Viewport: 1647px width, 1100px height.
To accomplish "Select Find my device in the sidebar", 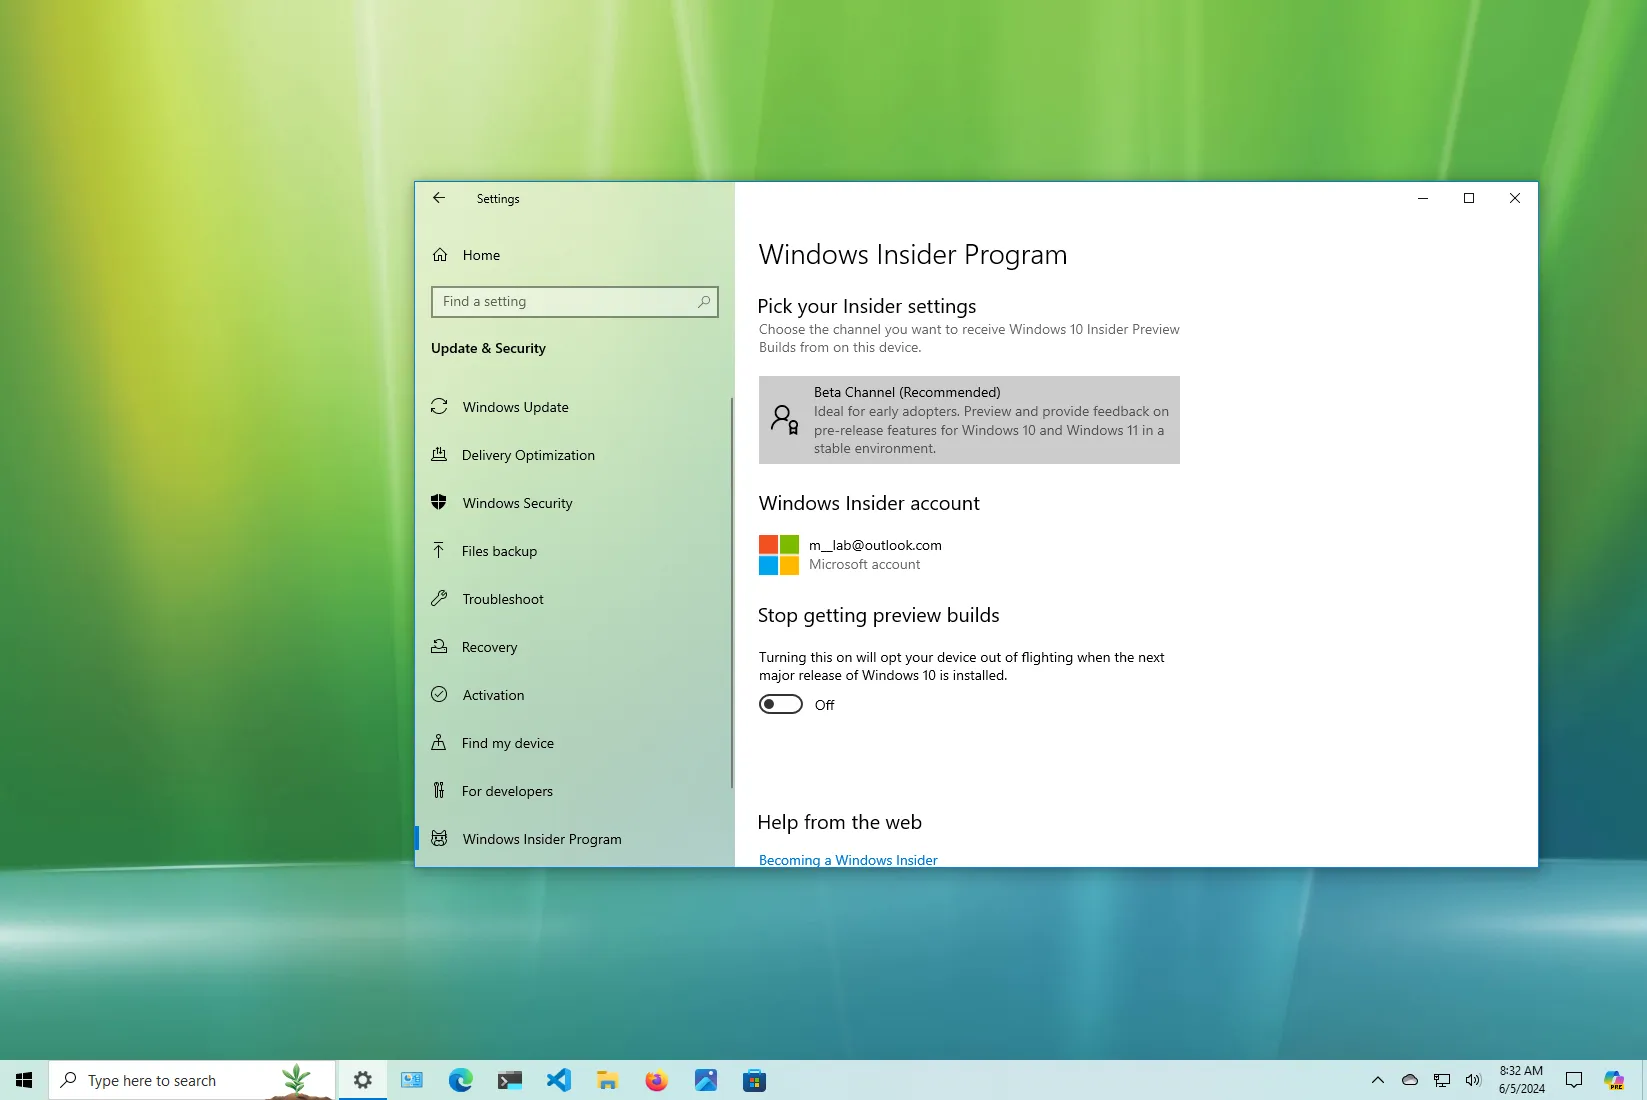I will point(507,743).
